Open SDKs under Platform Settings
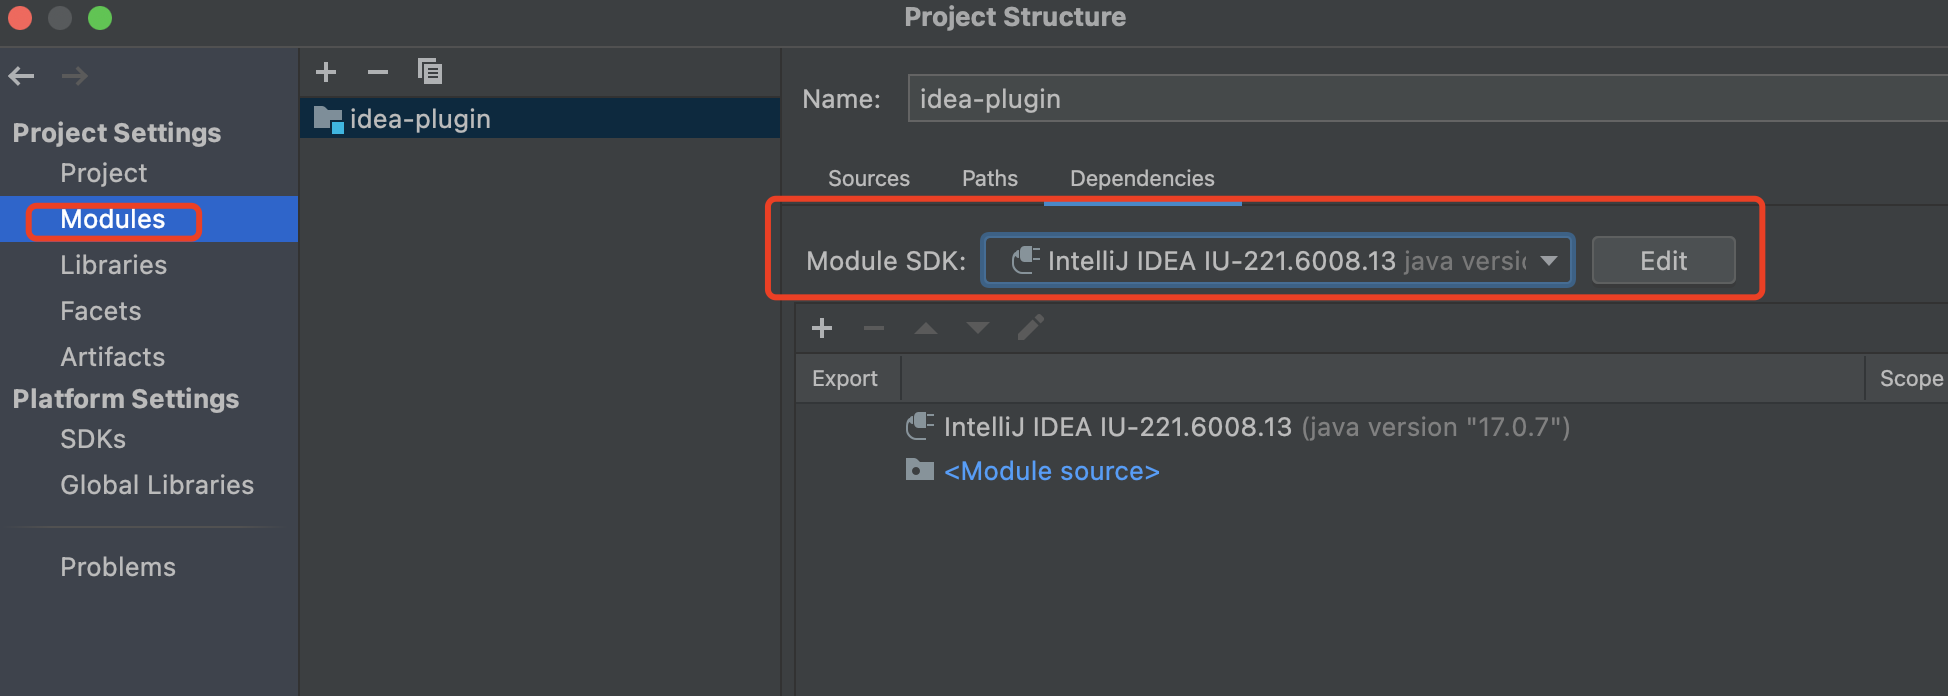This screenshot has height=696, width=1948. pyautogui.click(x=93, y=439)
